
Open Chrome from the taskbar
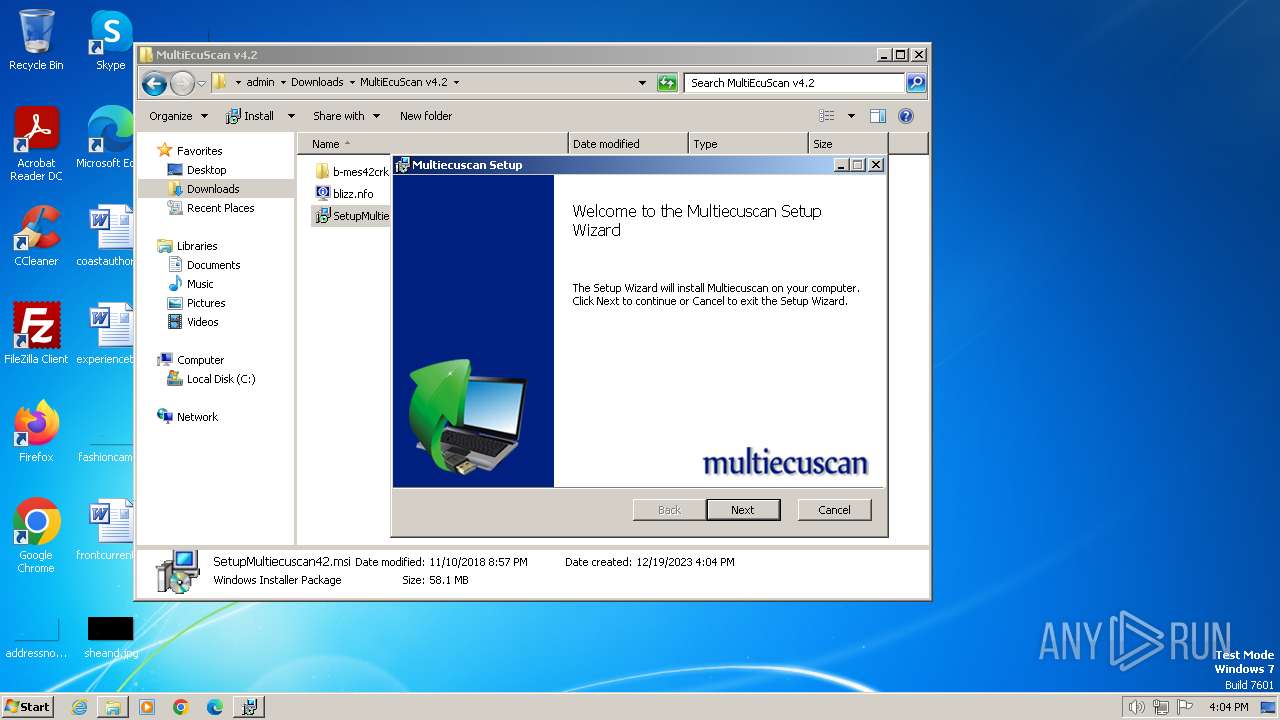coord(181,707)
